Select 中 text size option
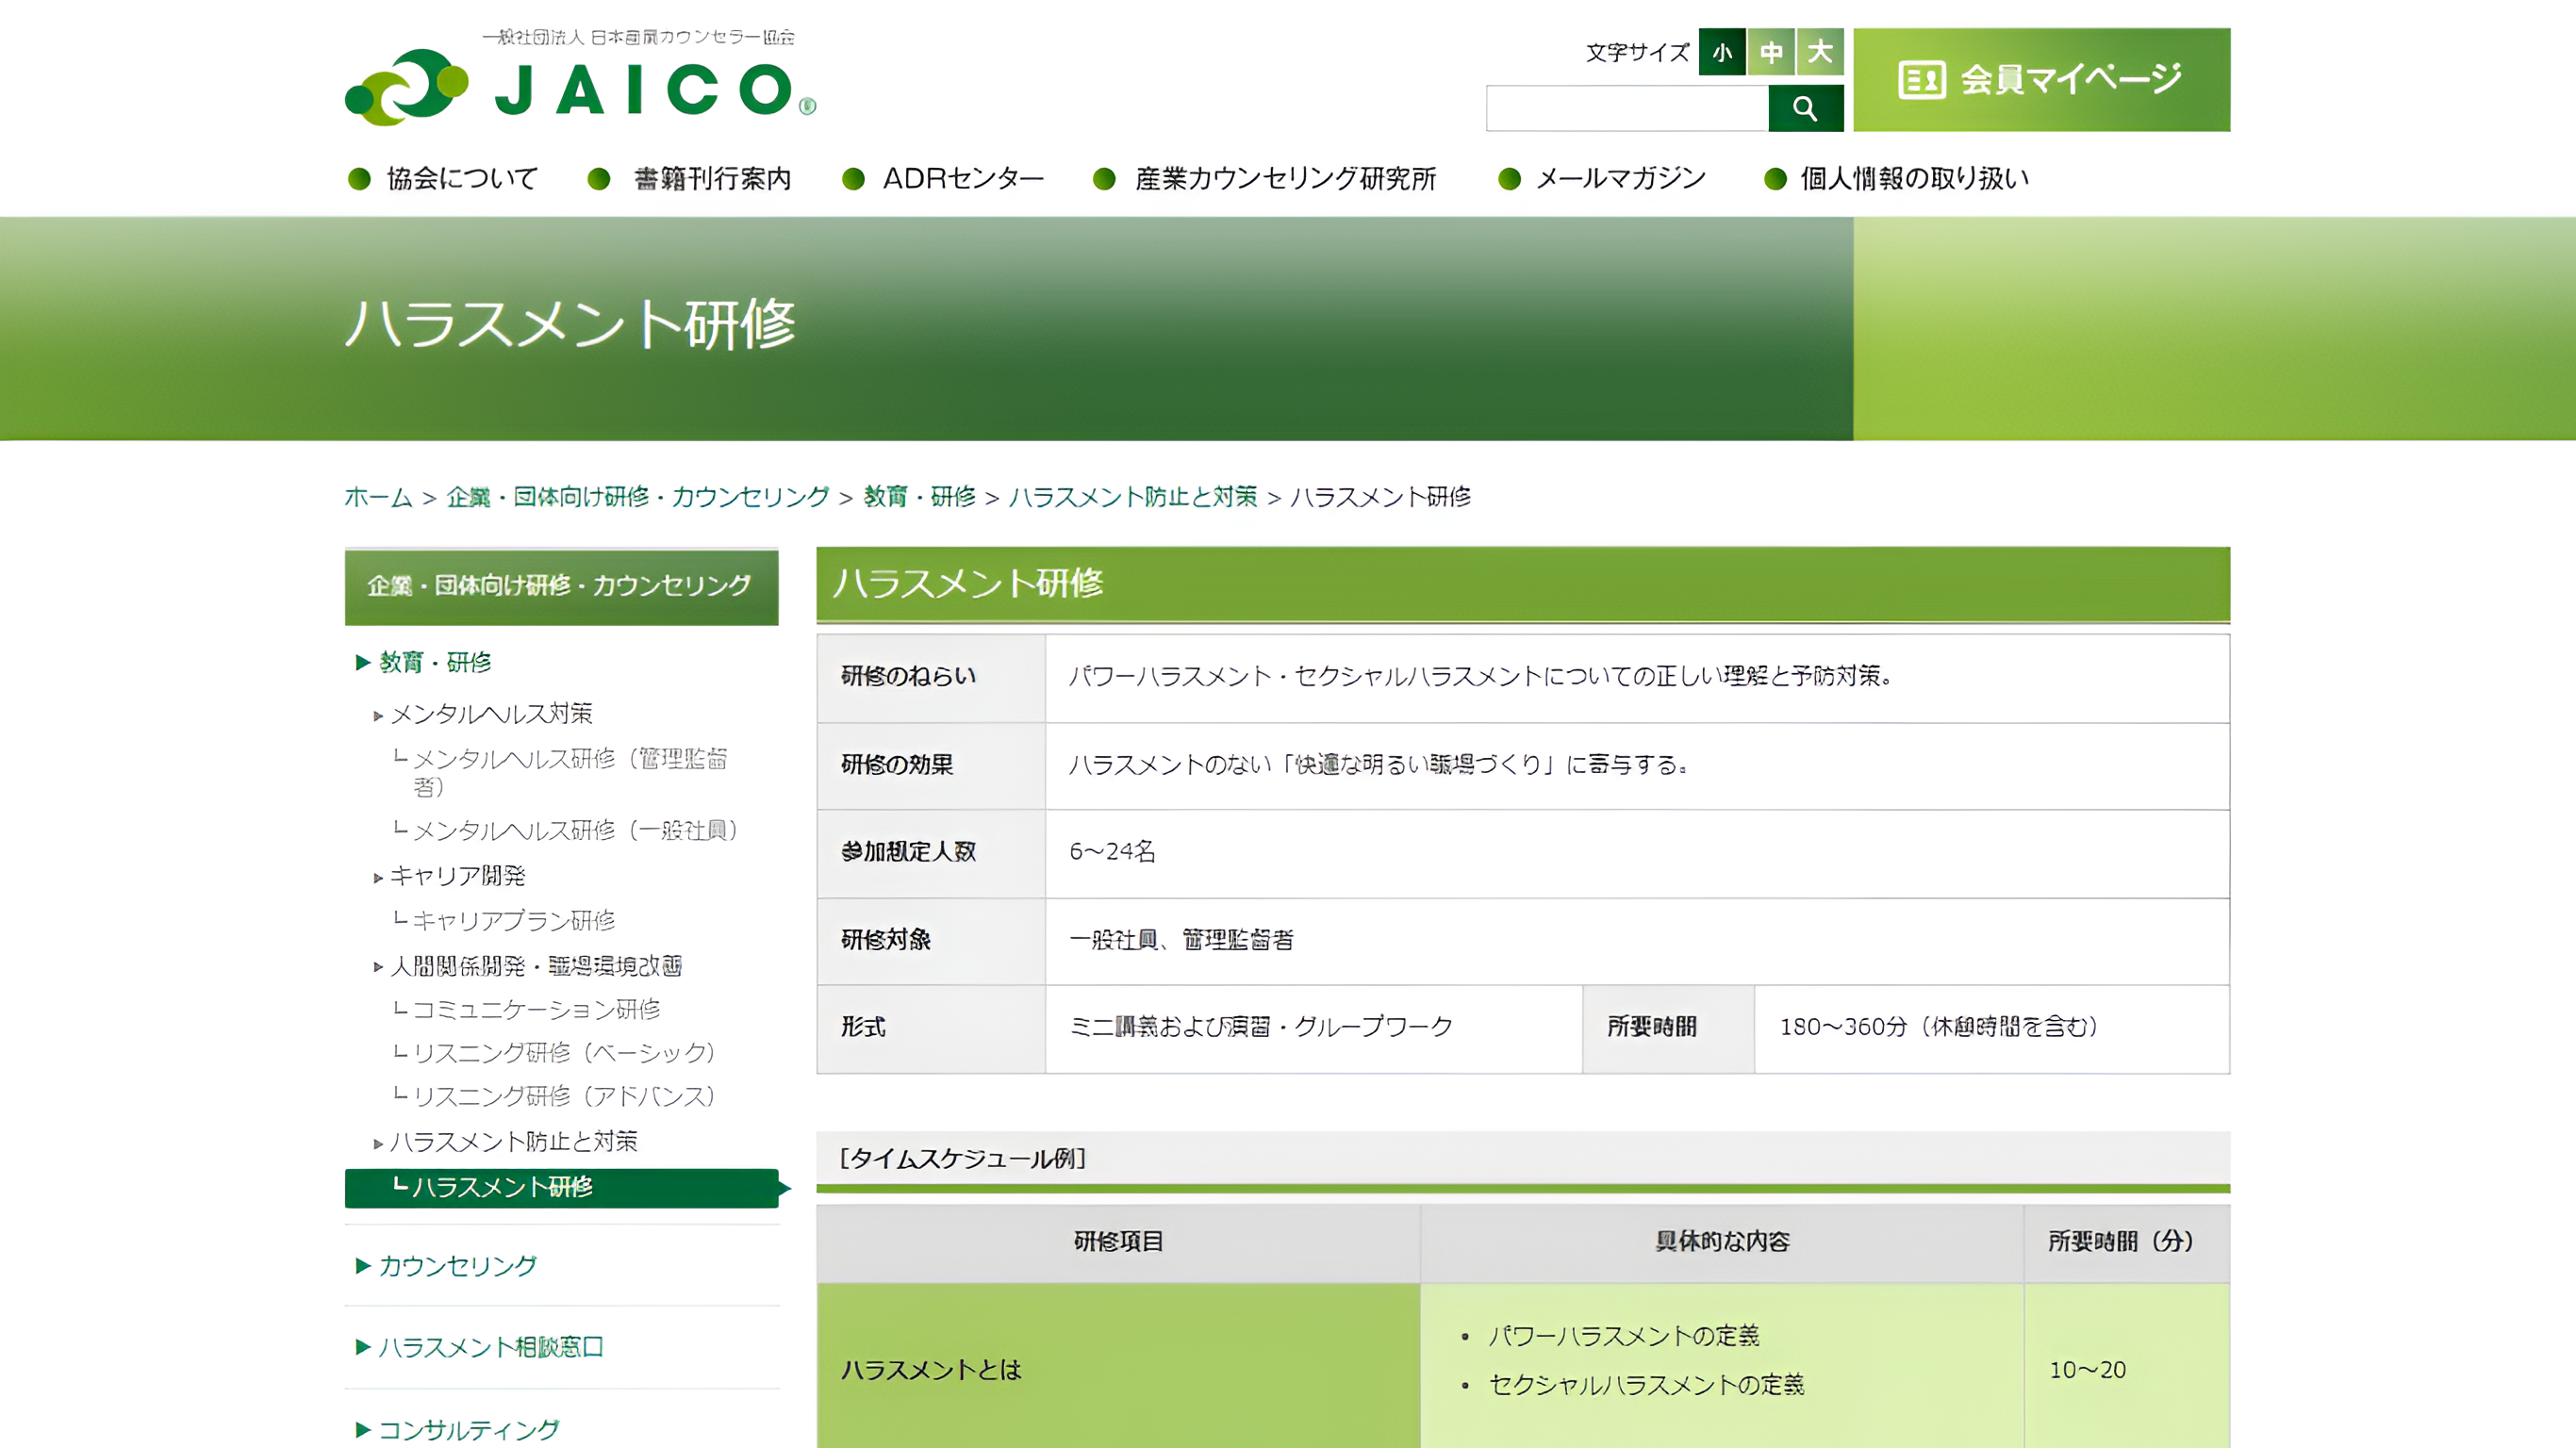Screen dimensions: 2576x1448 click(1771, 53)
